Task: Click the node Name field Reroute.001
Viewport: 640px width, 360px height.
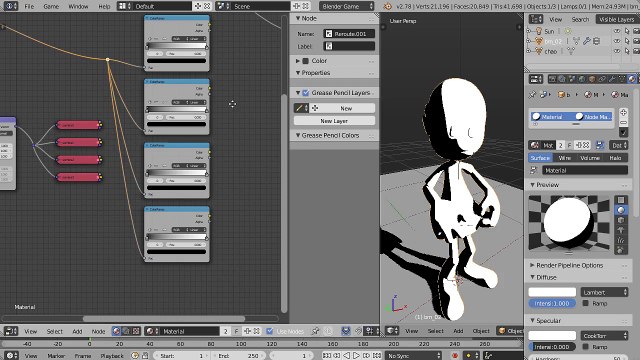Action: 349,34
